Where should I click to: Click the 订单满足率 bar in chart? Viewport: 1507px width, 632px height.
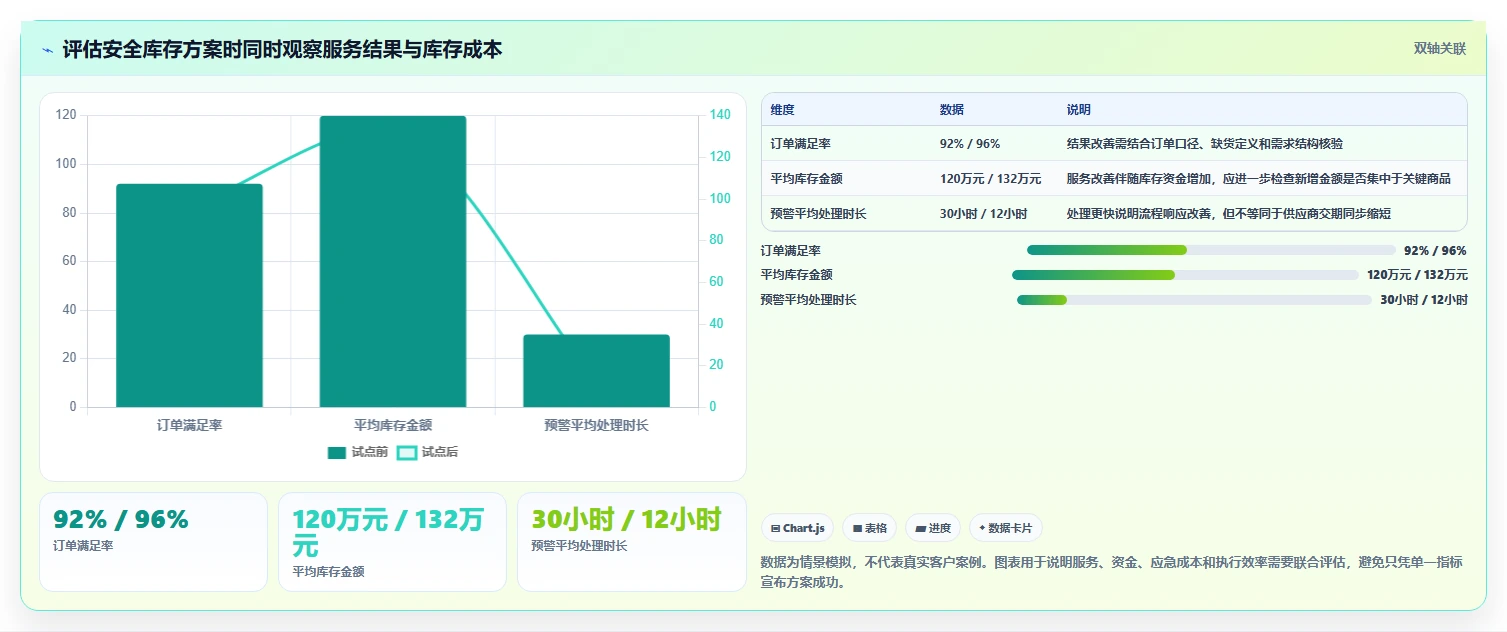189,295
